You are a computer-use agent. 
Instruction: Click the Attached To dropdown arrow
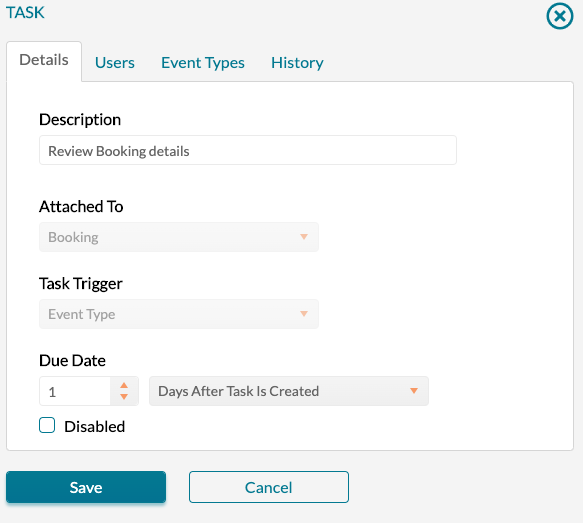pos(304,237)
